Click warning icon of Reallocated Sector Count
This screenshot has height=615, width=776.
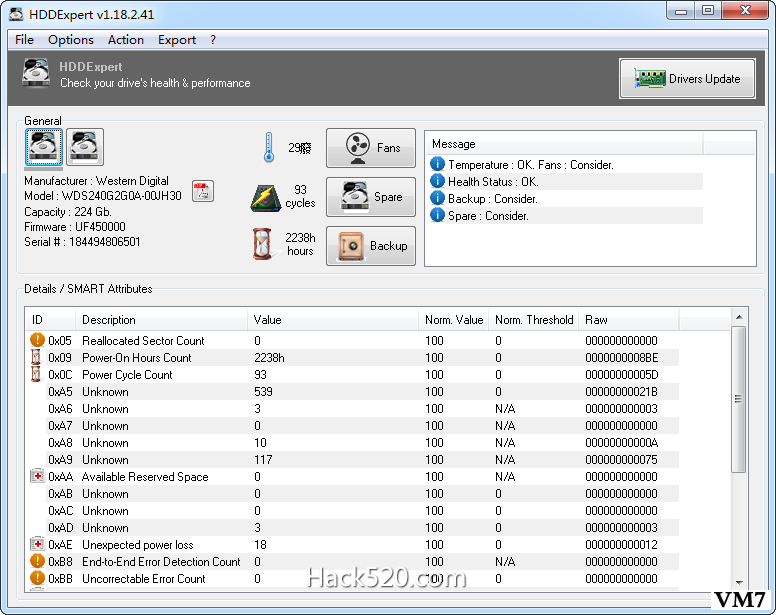pos(37,340)
